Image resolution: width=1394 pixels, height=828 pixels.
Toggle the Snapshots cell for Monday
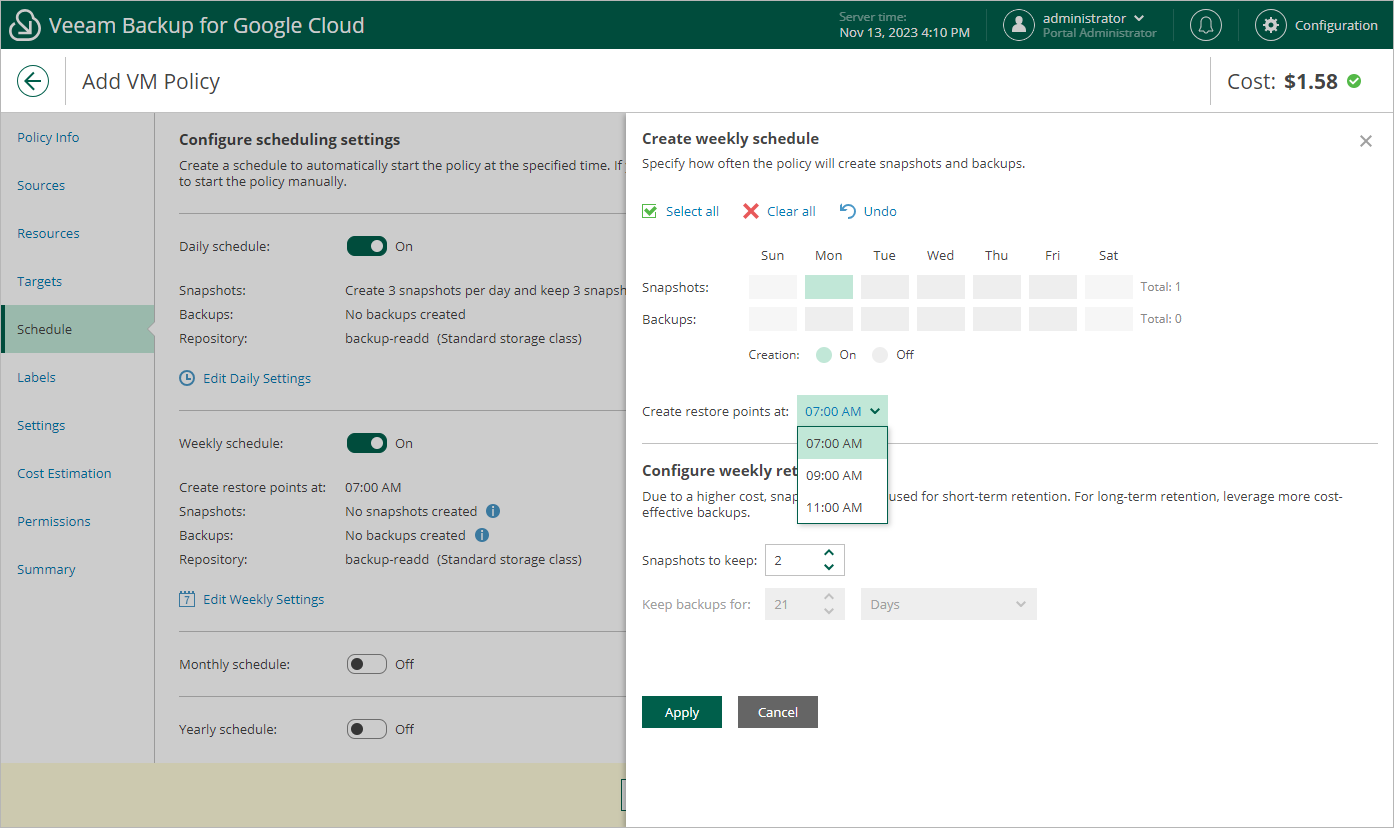tap(829, 287)
